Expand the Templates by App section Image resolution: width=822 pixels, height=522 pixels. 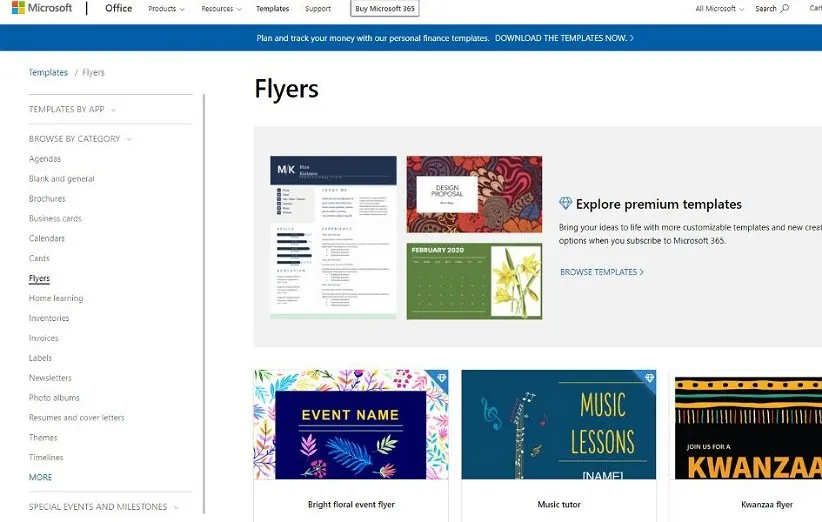pyautogui.click(x=72, y=109)
